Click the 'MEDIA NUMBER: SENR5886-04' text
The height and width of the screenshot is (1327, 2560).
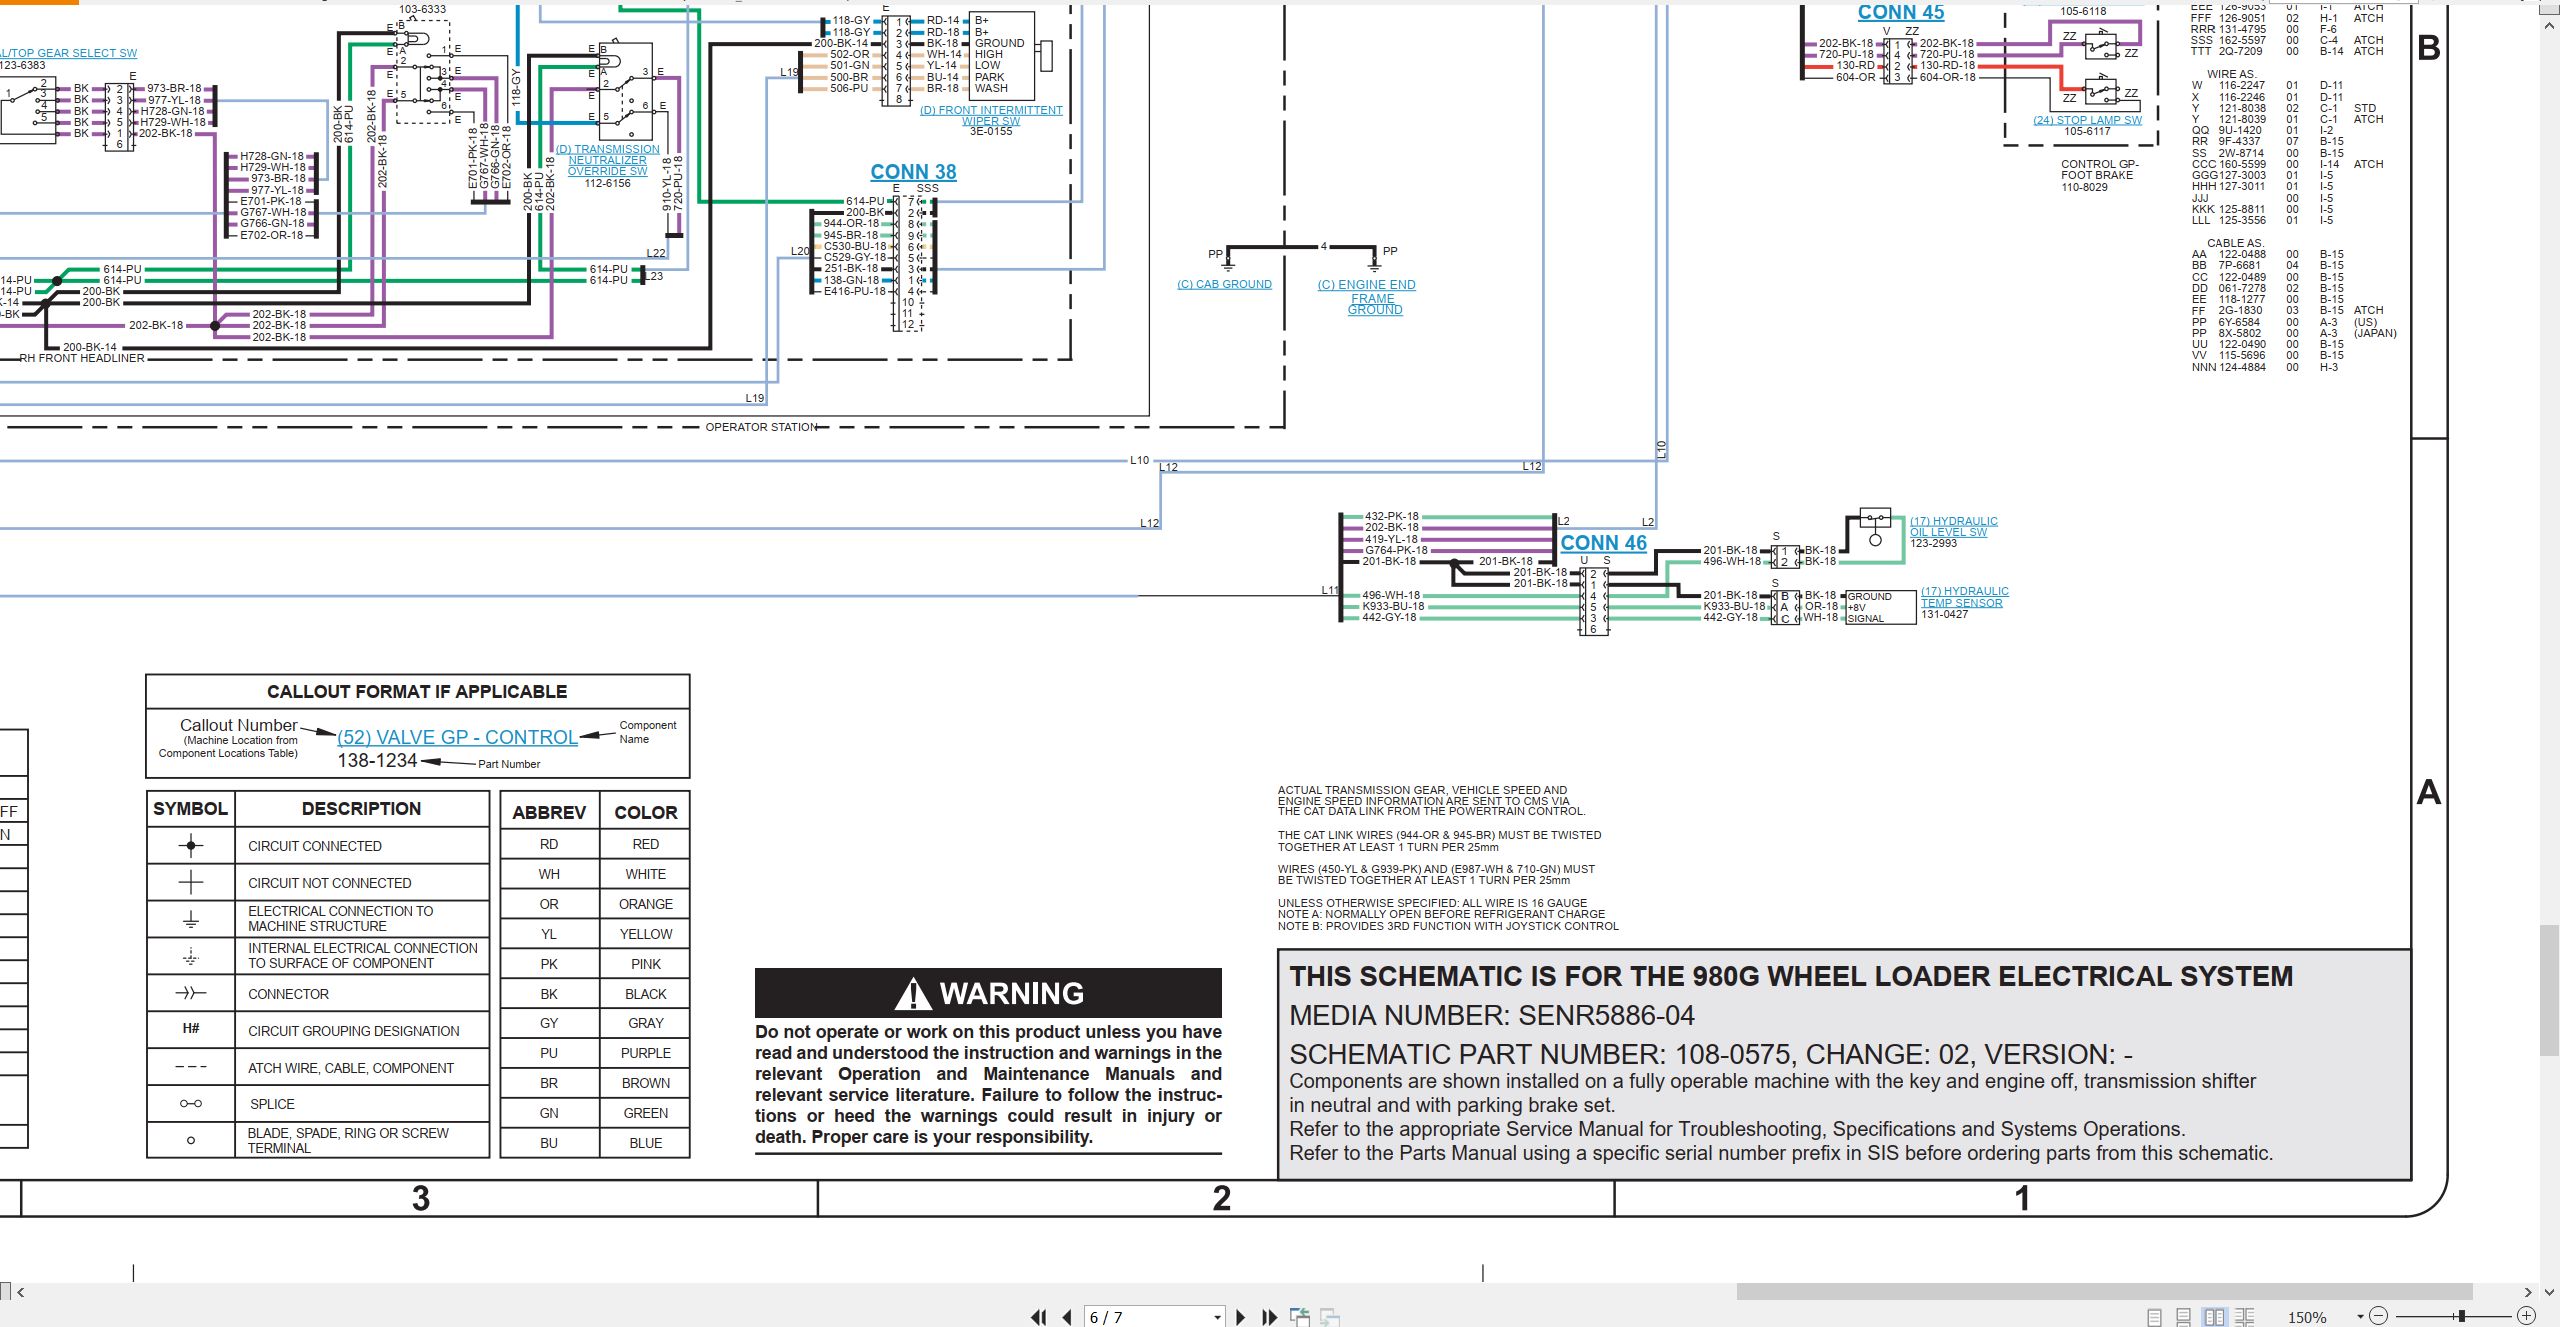1492,1016
